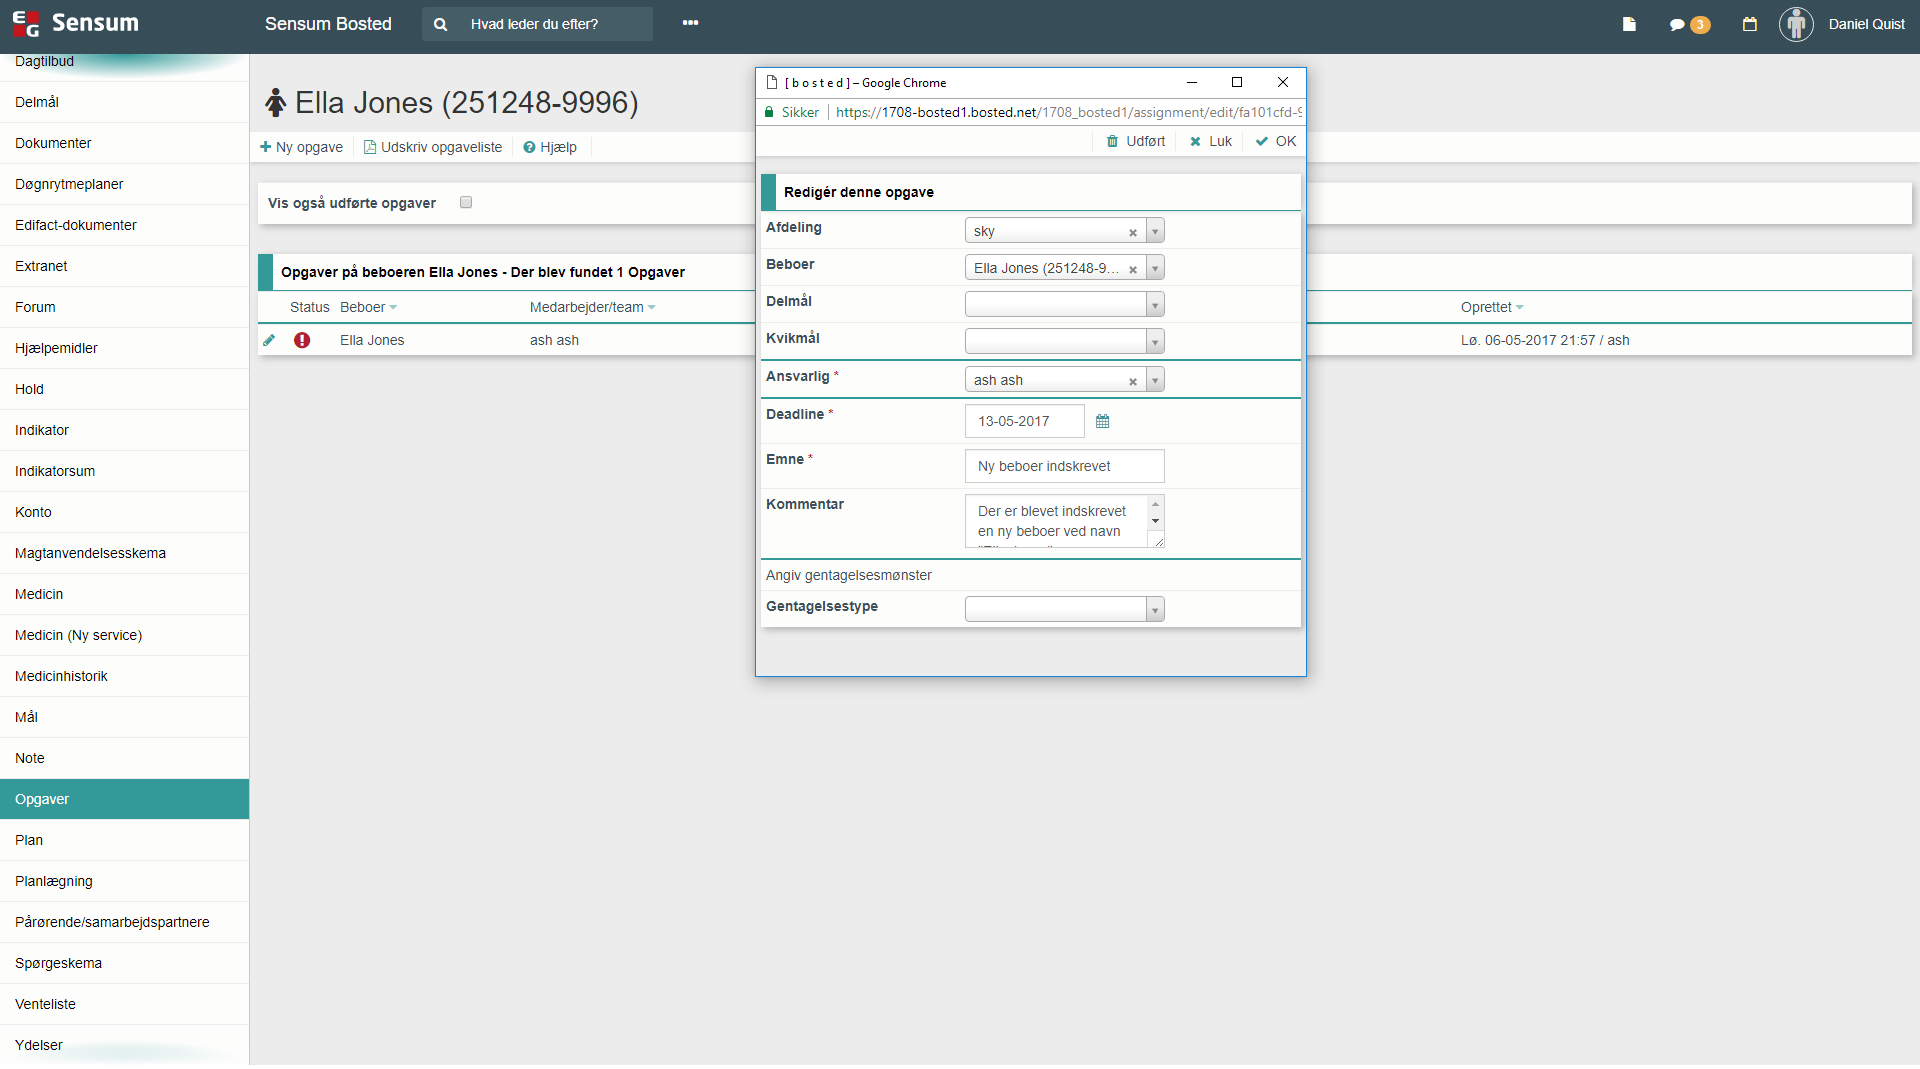Screen dimensions: 1920x1069
Task: Open the three-dots more menu
Action: point(690,23)
